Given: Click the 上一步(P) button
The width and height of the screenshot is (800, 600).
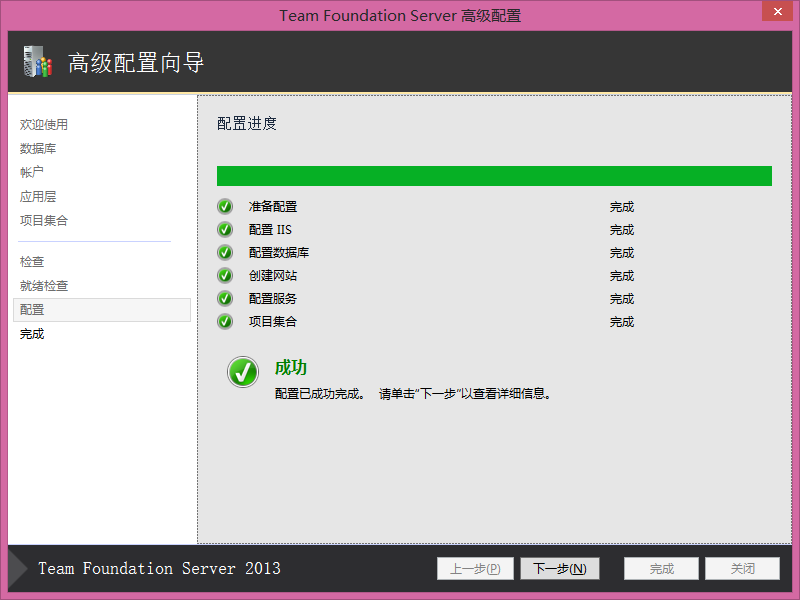Looking at the screenshot, I should point(475,568).
